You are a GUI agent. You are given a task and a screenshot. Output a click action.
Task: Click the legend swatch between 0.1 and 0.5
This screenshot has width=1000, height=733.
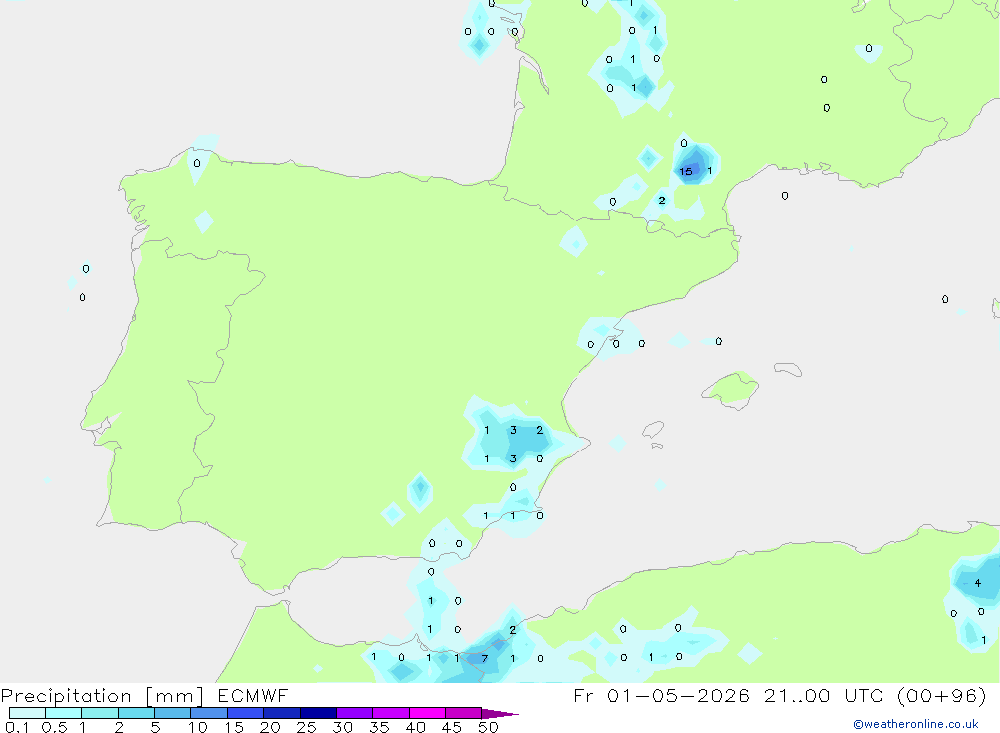point(27,713)
